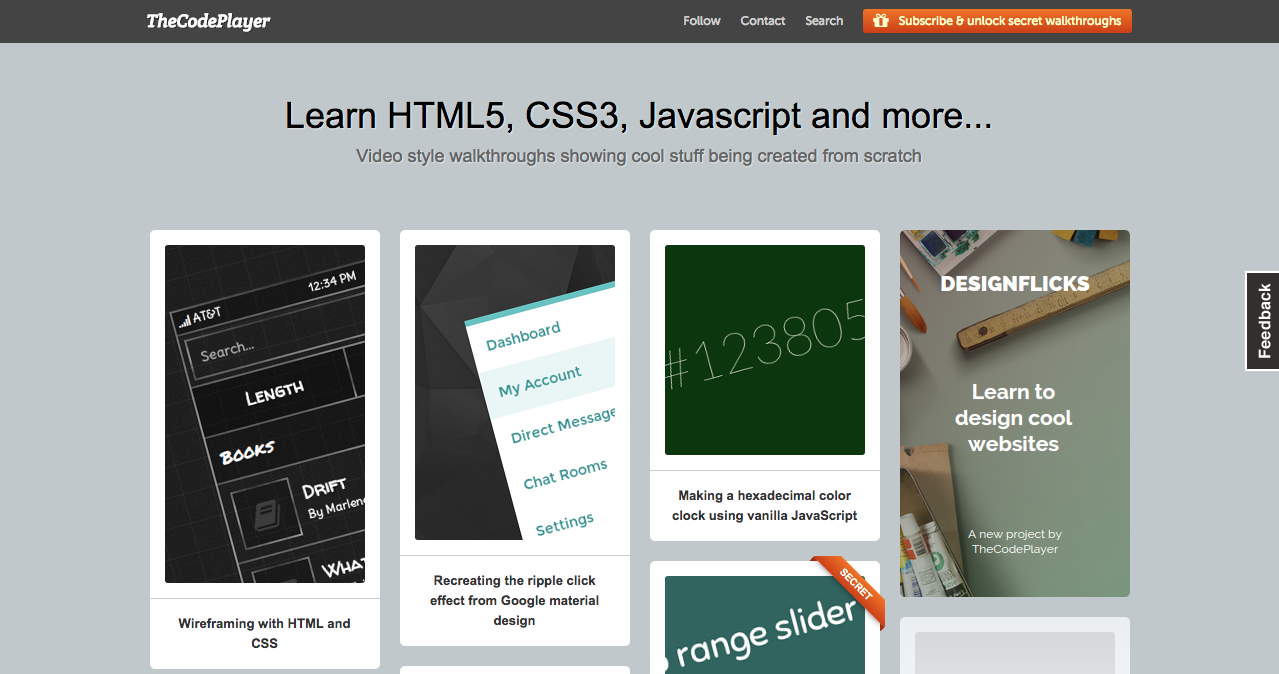Click the Learn HTML5, CSS3, Javascript headline
Viewport: 1279px width, 674px height.
tap(639, 116)
